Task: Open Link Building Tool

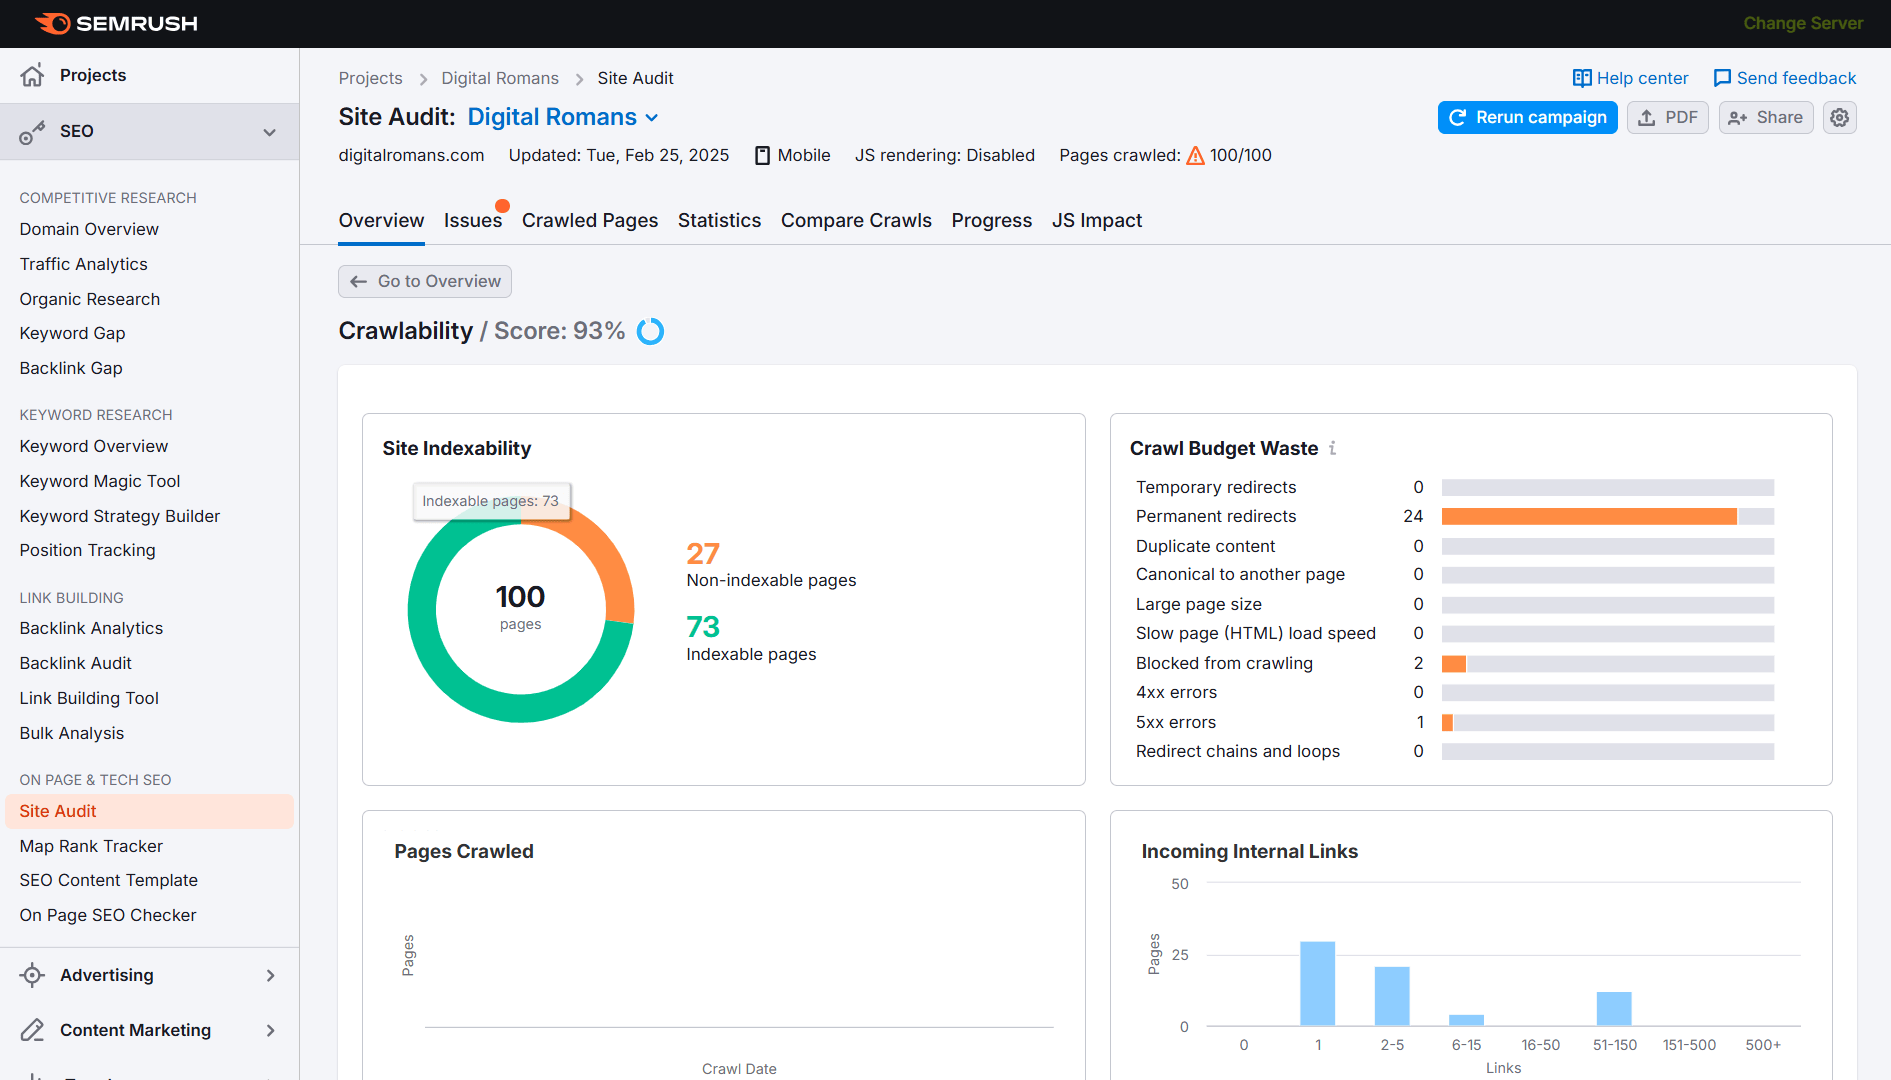Action: (x=89, y=698)
